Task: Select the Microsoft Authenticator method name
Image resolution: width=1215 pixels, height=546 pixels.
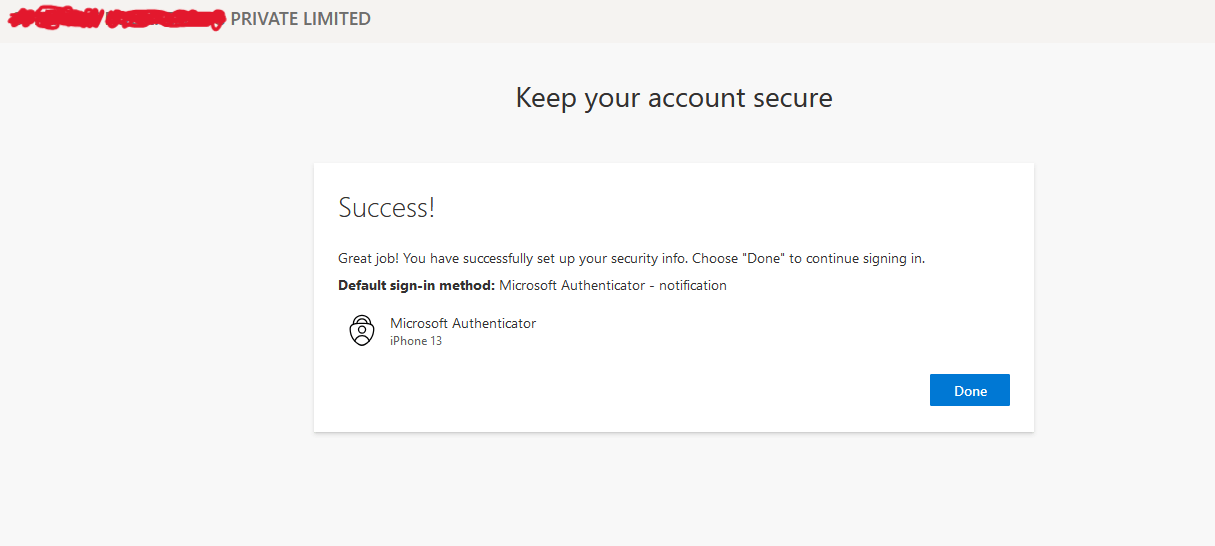Action: point(462,323)
